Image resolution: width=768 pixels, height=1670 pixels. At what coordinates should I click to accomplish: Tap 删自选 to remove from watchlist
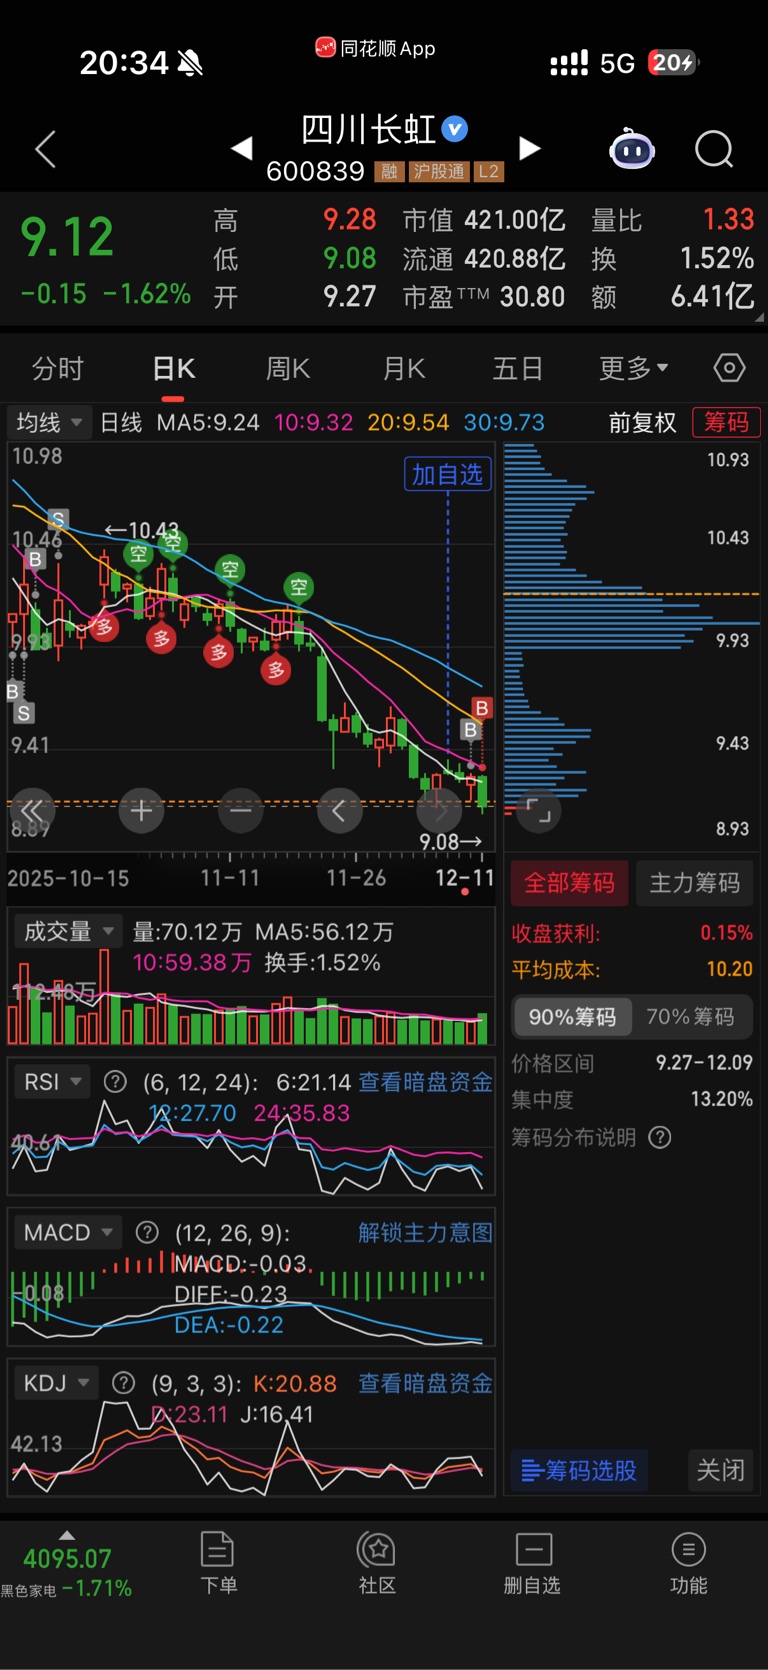click(x=532, y=1562)
